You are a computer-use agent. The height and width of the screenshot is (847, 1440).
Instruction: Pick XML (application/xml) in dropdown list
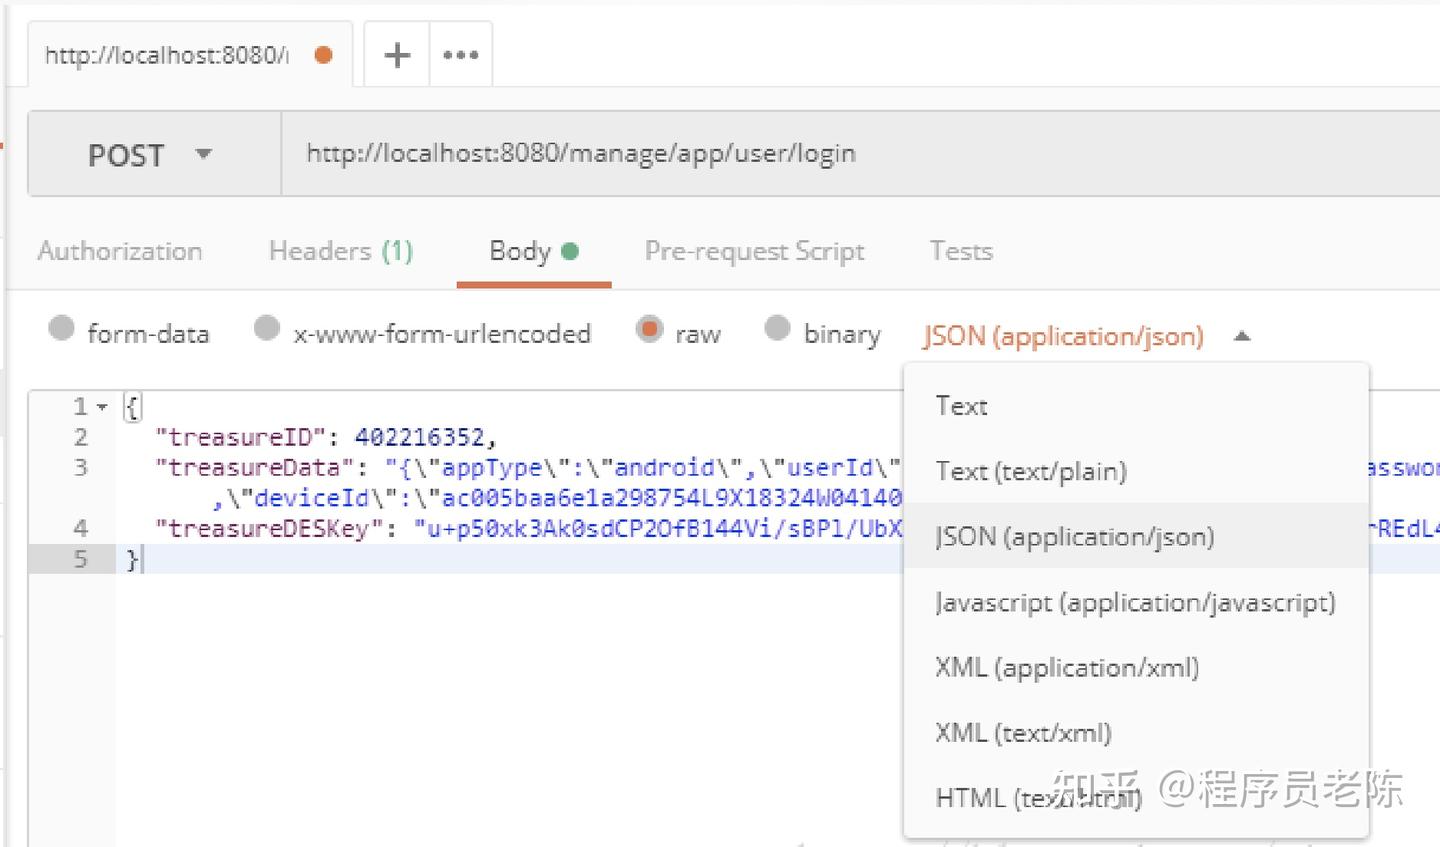tap(1067, 667)
